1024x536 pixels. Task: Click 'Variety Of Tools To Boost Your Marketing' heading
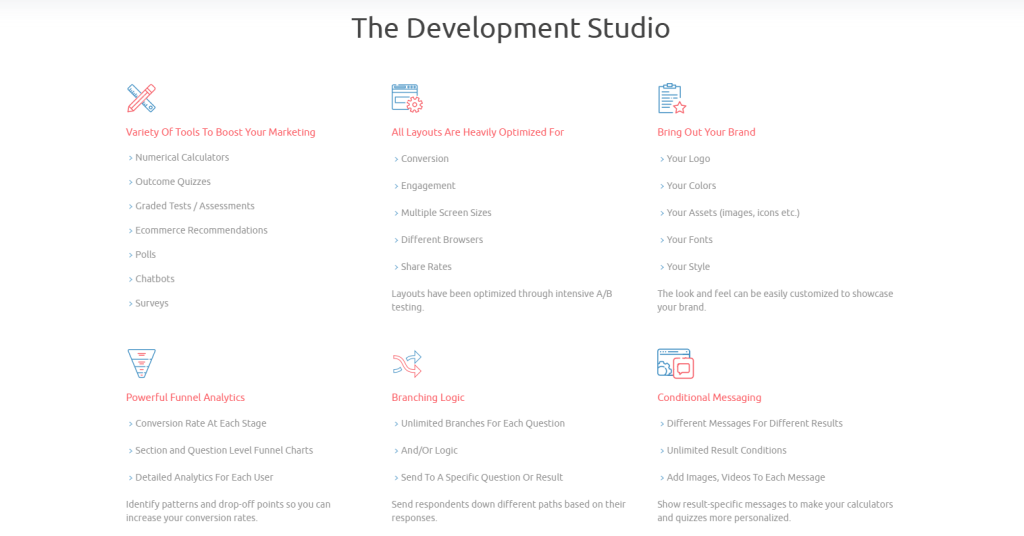220,132
